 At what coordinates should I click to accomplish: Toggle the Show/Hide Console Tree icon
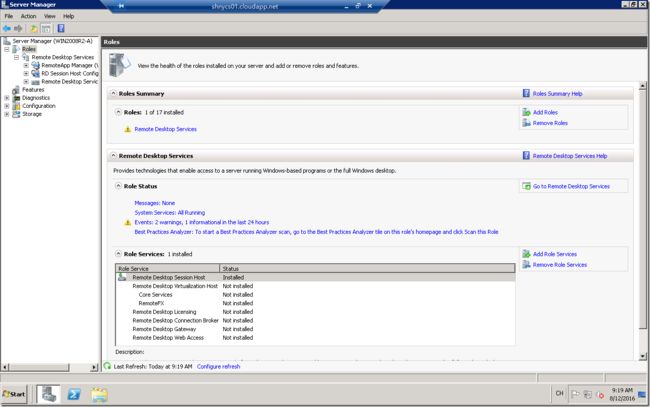[46, 28]
